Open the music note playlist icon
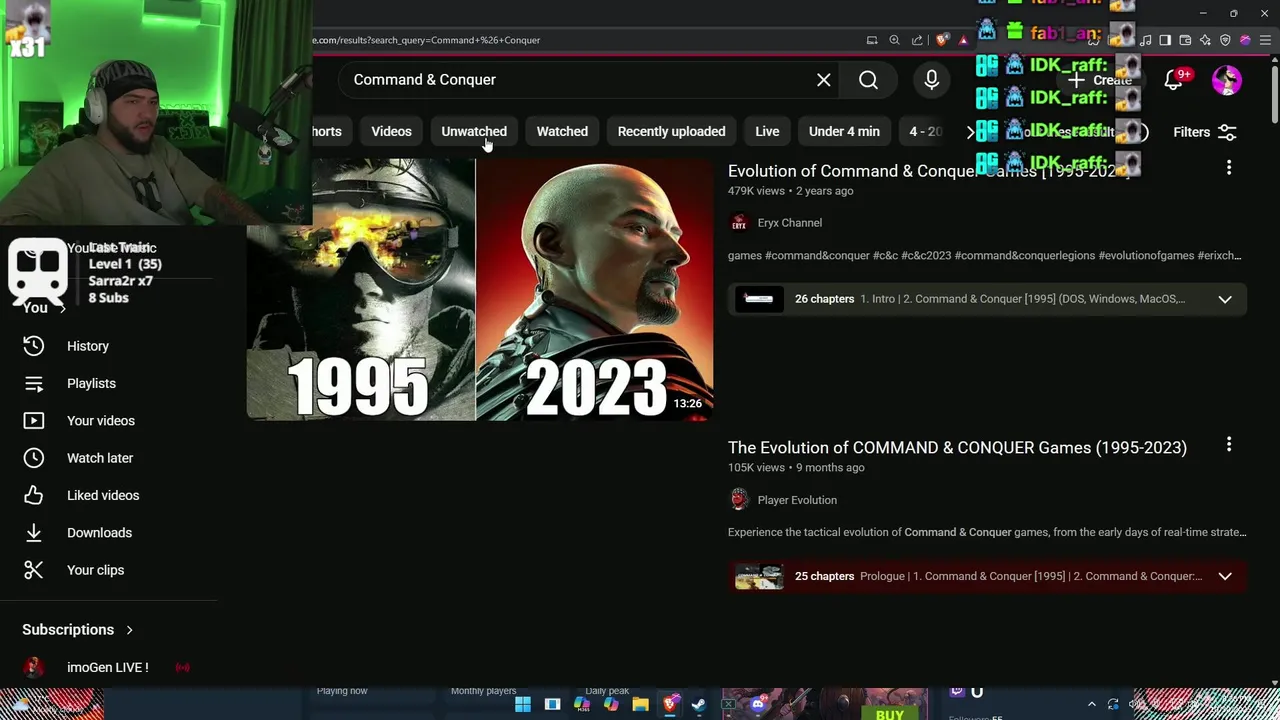This screenshot has width=1280, height=720. (1146, 40)
